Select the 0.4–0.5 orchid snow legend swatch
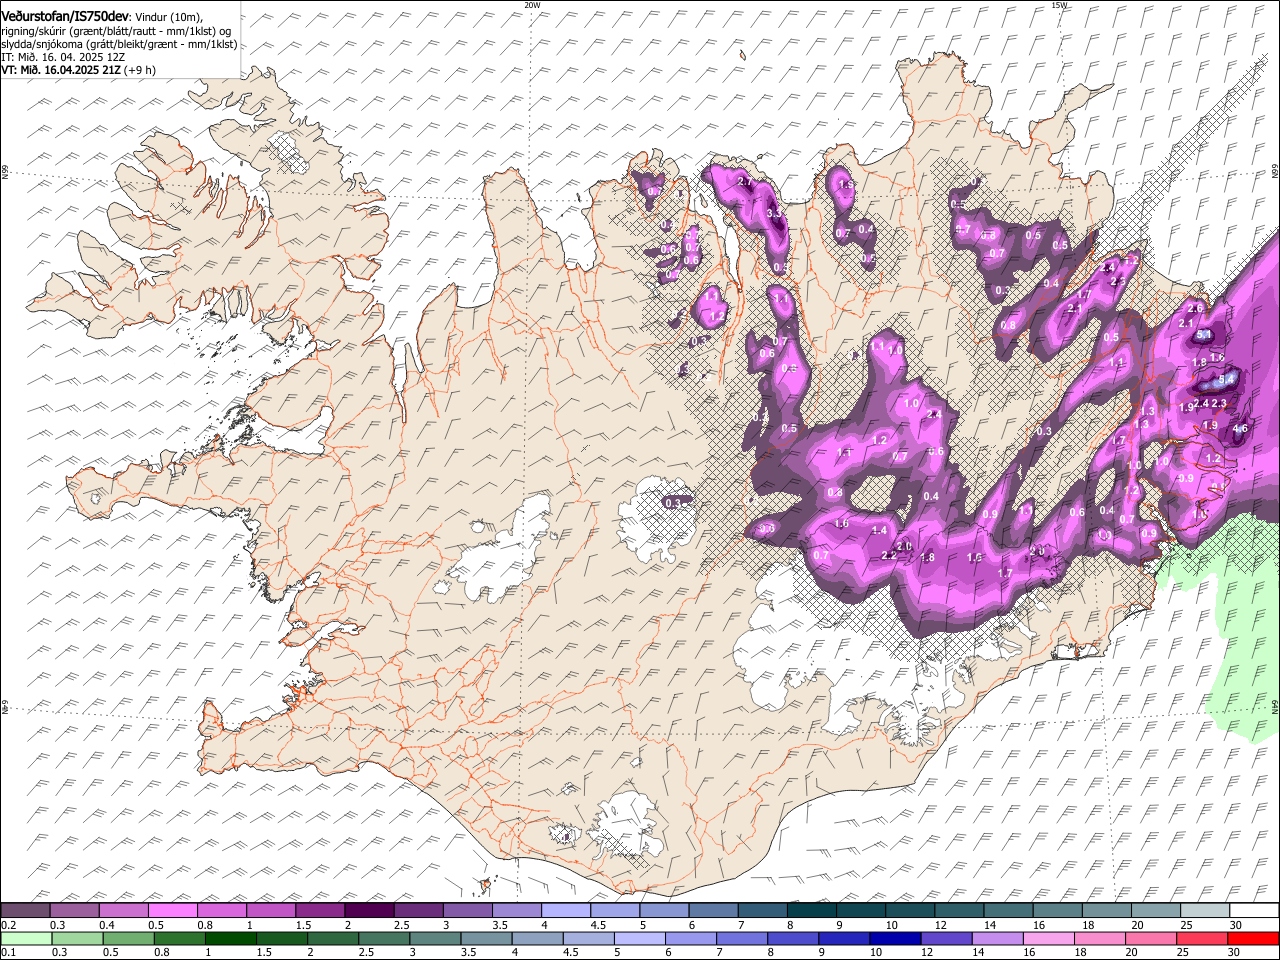The width and height of the screenshot is (1280, 960). pos(123,911)
